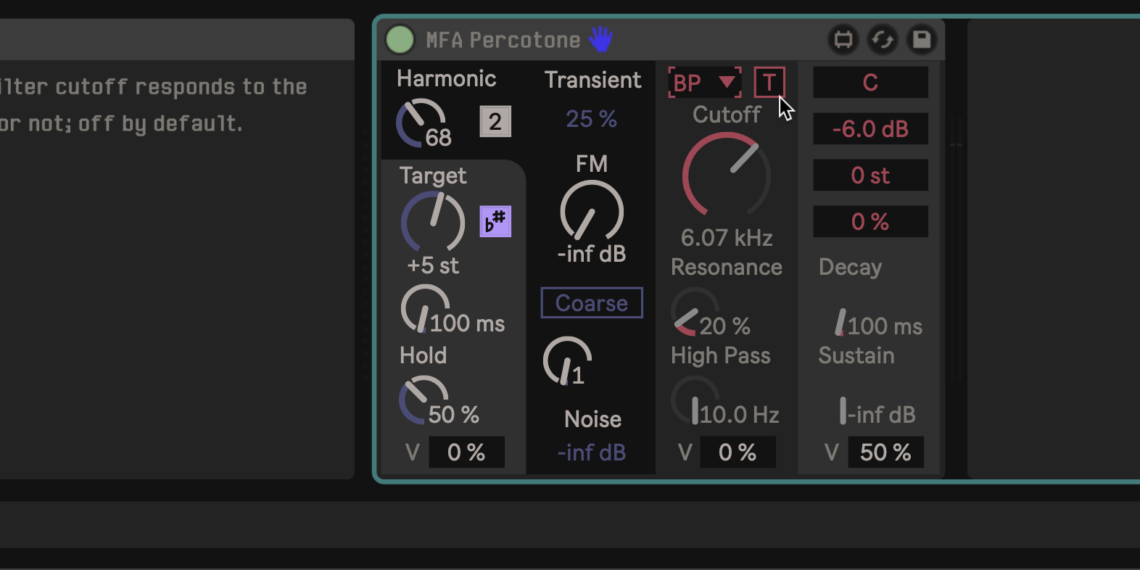Viewport: 1140px width, 570px height.
Task: Click the blue hand icon in title bar
Action: pos(600,40)
